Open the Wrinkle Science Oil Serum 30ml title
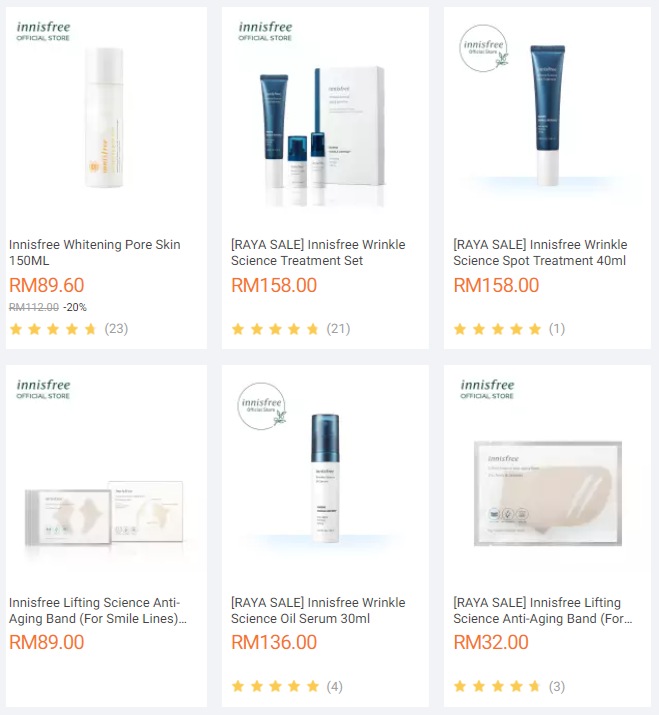This screenshot has width=659, height=715. (318, 611)
